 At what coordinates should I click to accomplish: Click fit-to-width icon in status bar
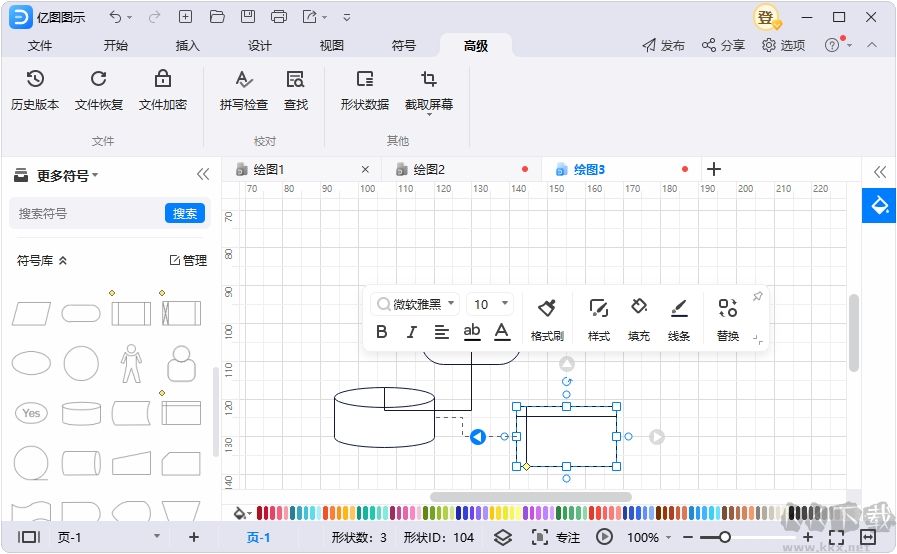(868, 537)
